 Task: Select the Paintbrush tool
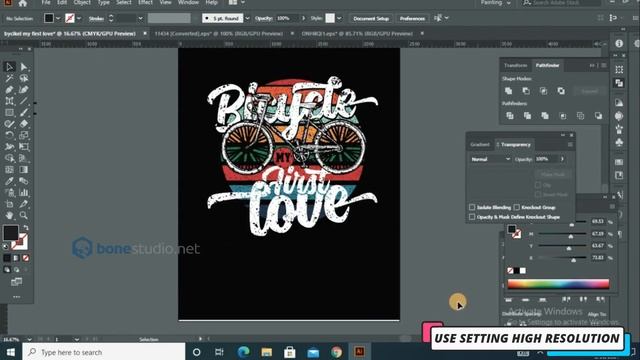tap(24, 112)
